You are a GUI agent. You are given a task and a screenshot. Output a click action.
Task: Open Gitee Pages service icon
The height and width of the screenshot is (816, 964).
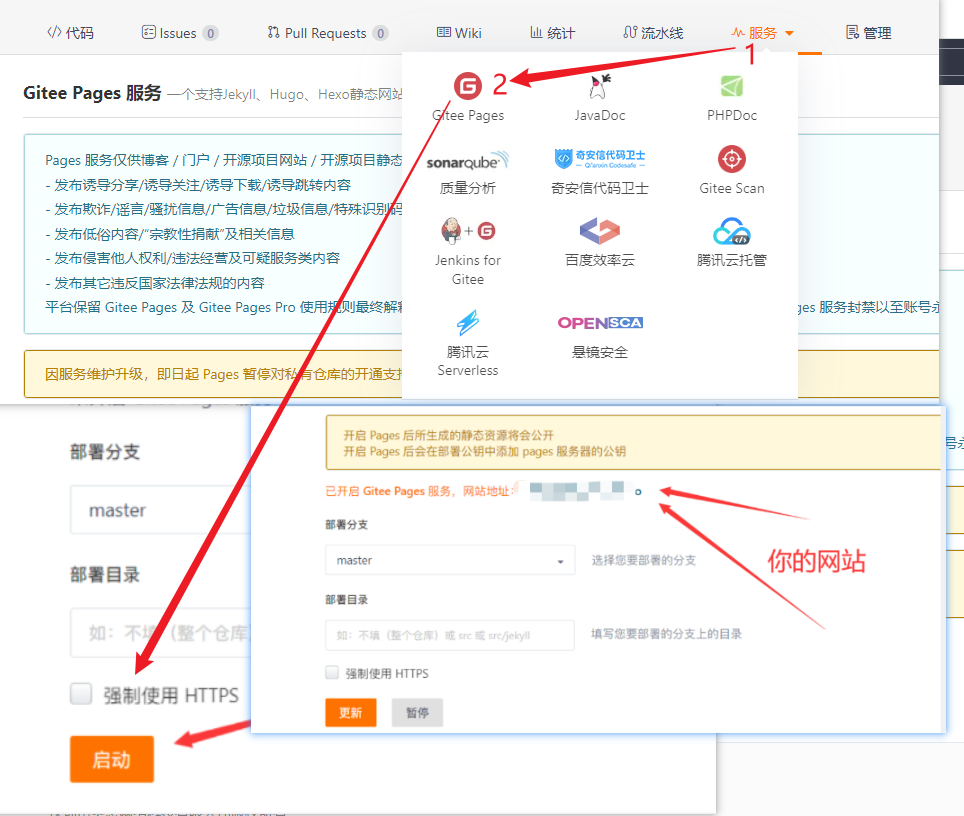(468, 86)
